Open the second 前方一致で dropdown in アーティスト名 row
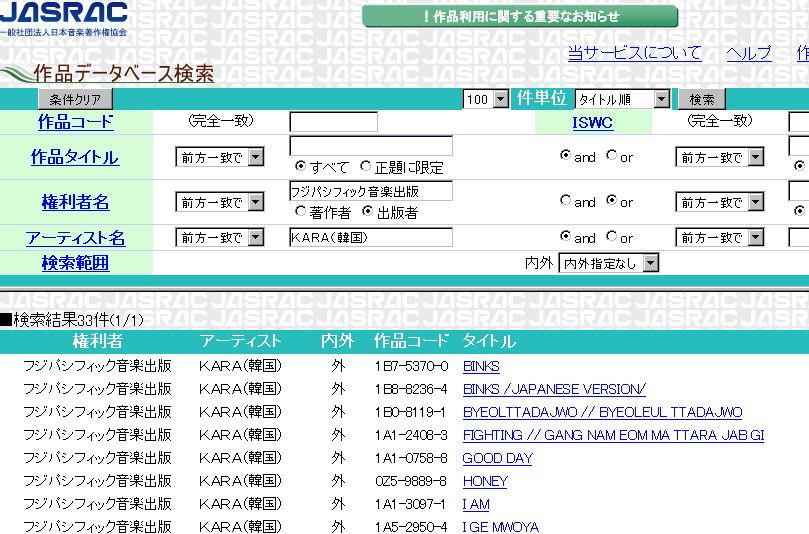 [x=719, y=237]
